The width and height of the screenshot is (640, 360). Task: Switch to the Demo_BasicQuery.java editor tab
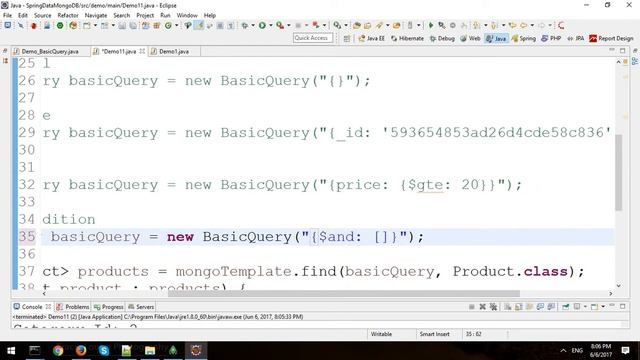point(50,51)
